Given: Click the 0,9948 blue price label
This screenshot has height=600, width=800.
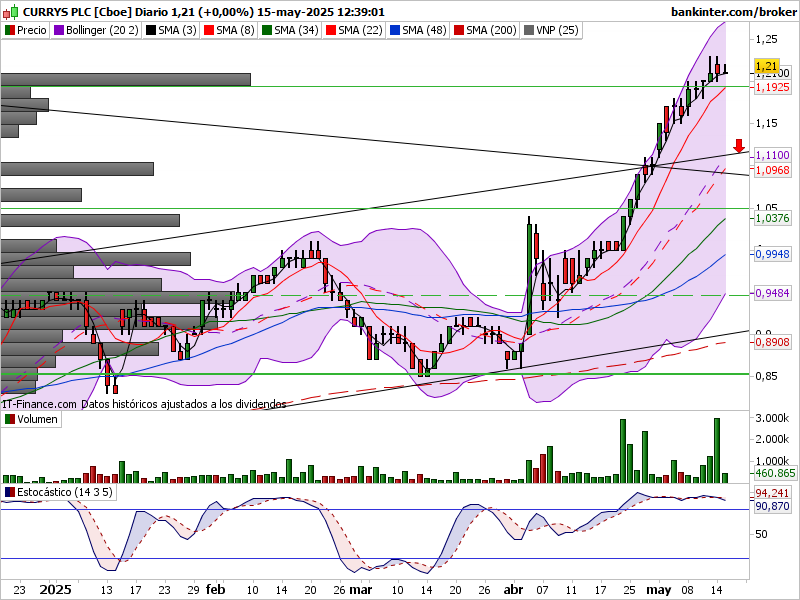Looking at the screenshot, I should (772, 254).
